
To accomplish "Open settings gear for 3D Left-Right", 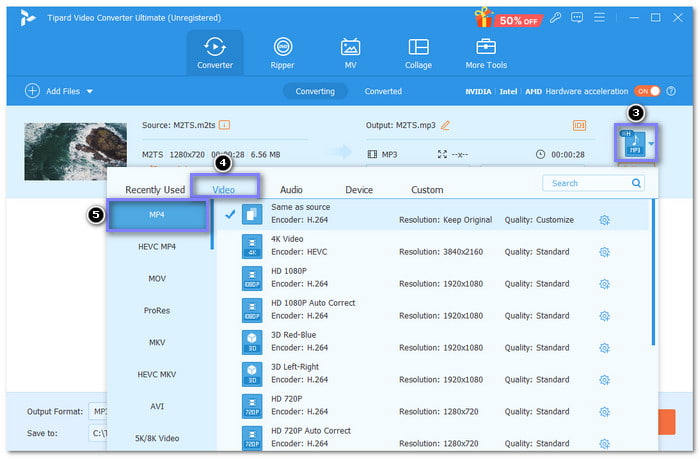I will click(604, 380).
